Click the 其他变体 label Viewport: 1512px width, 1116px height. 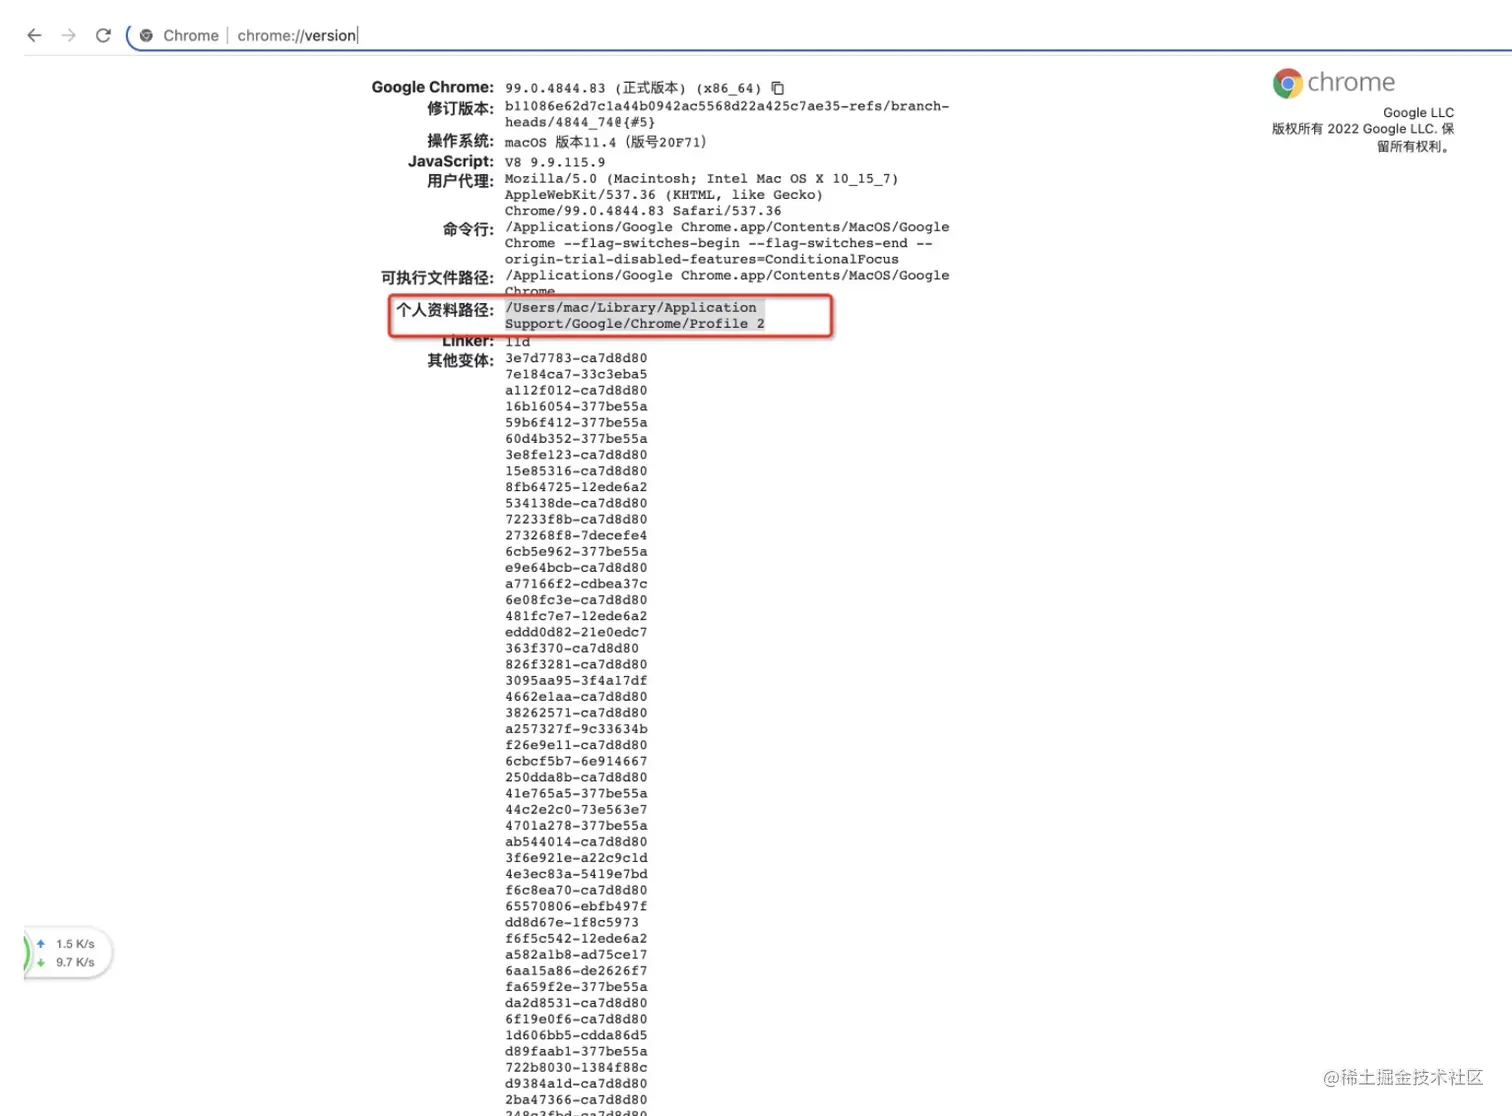(x=461, y=360)
